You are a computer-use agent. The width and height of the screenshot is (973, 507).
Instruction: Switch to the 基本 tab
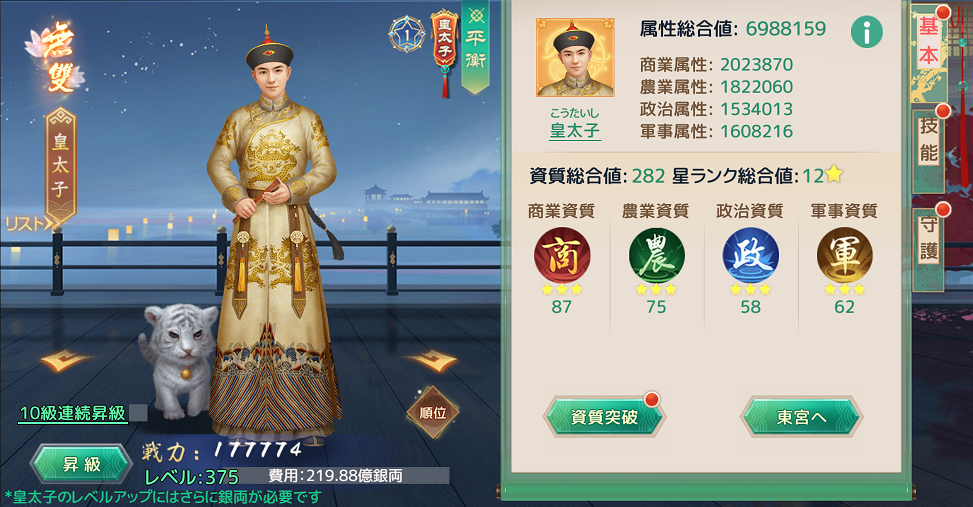929,41
